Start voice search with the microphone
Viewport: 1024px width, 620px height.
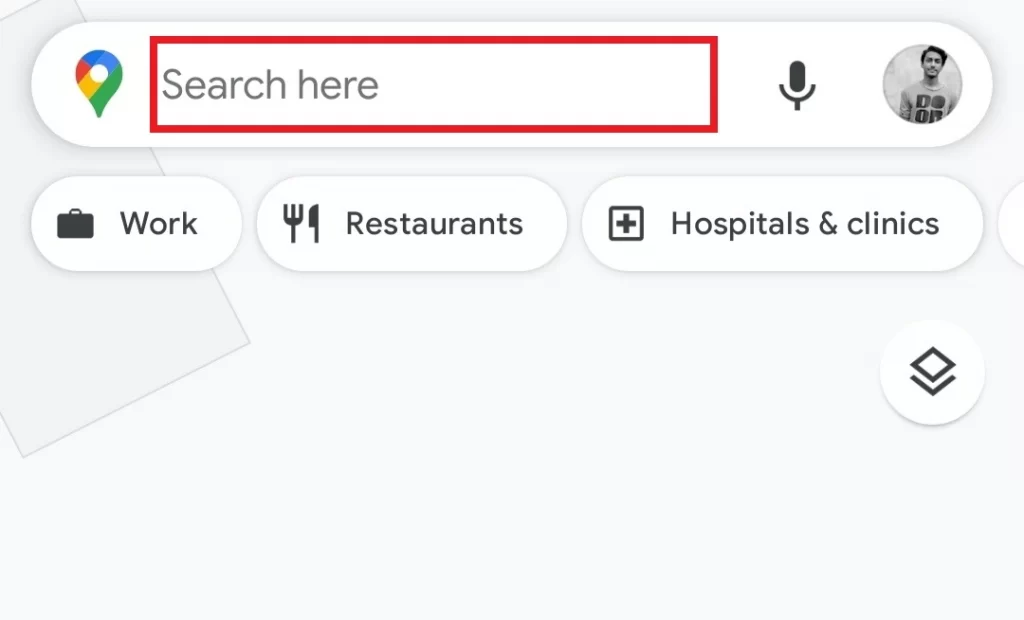pos(797,85)
